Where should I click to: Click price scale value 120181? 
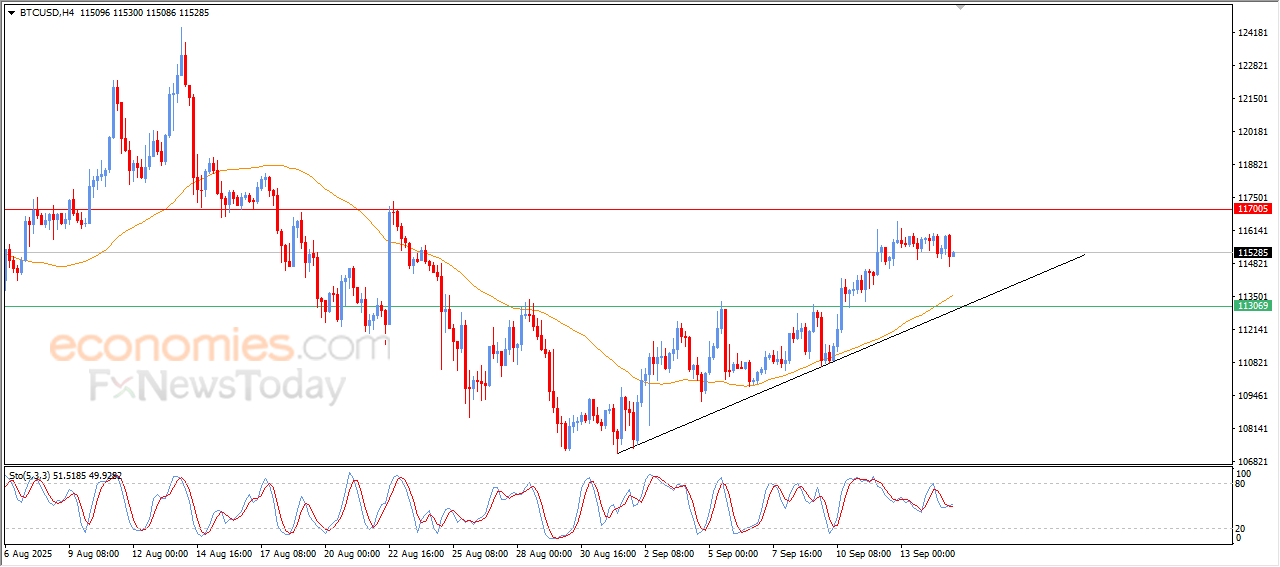pos(1253,132)
